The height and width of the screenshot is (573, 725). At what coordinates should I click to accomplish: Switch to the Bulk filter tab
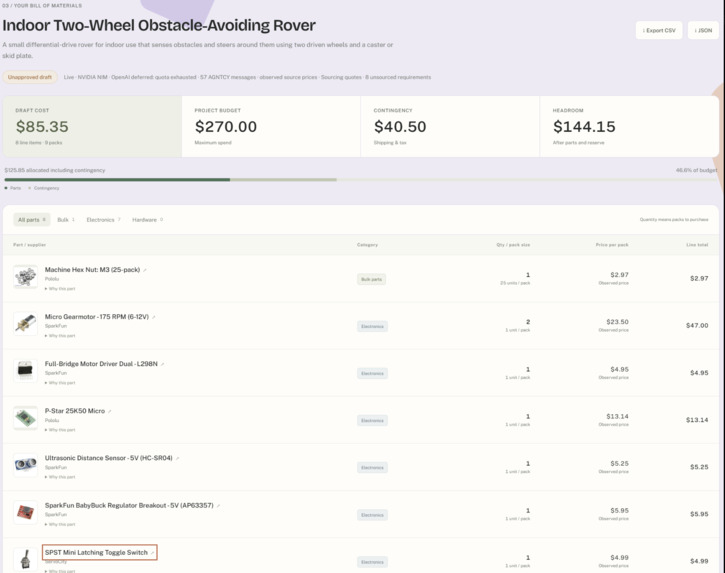66,220
